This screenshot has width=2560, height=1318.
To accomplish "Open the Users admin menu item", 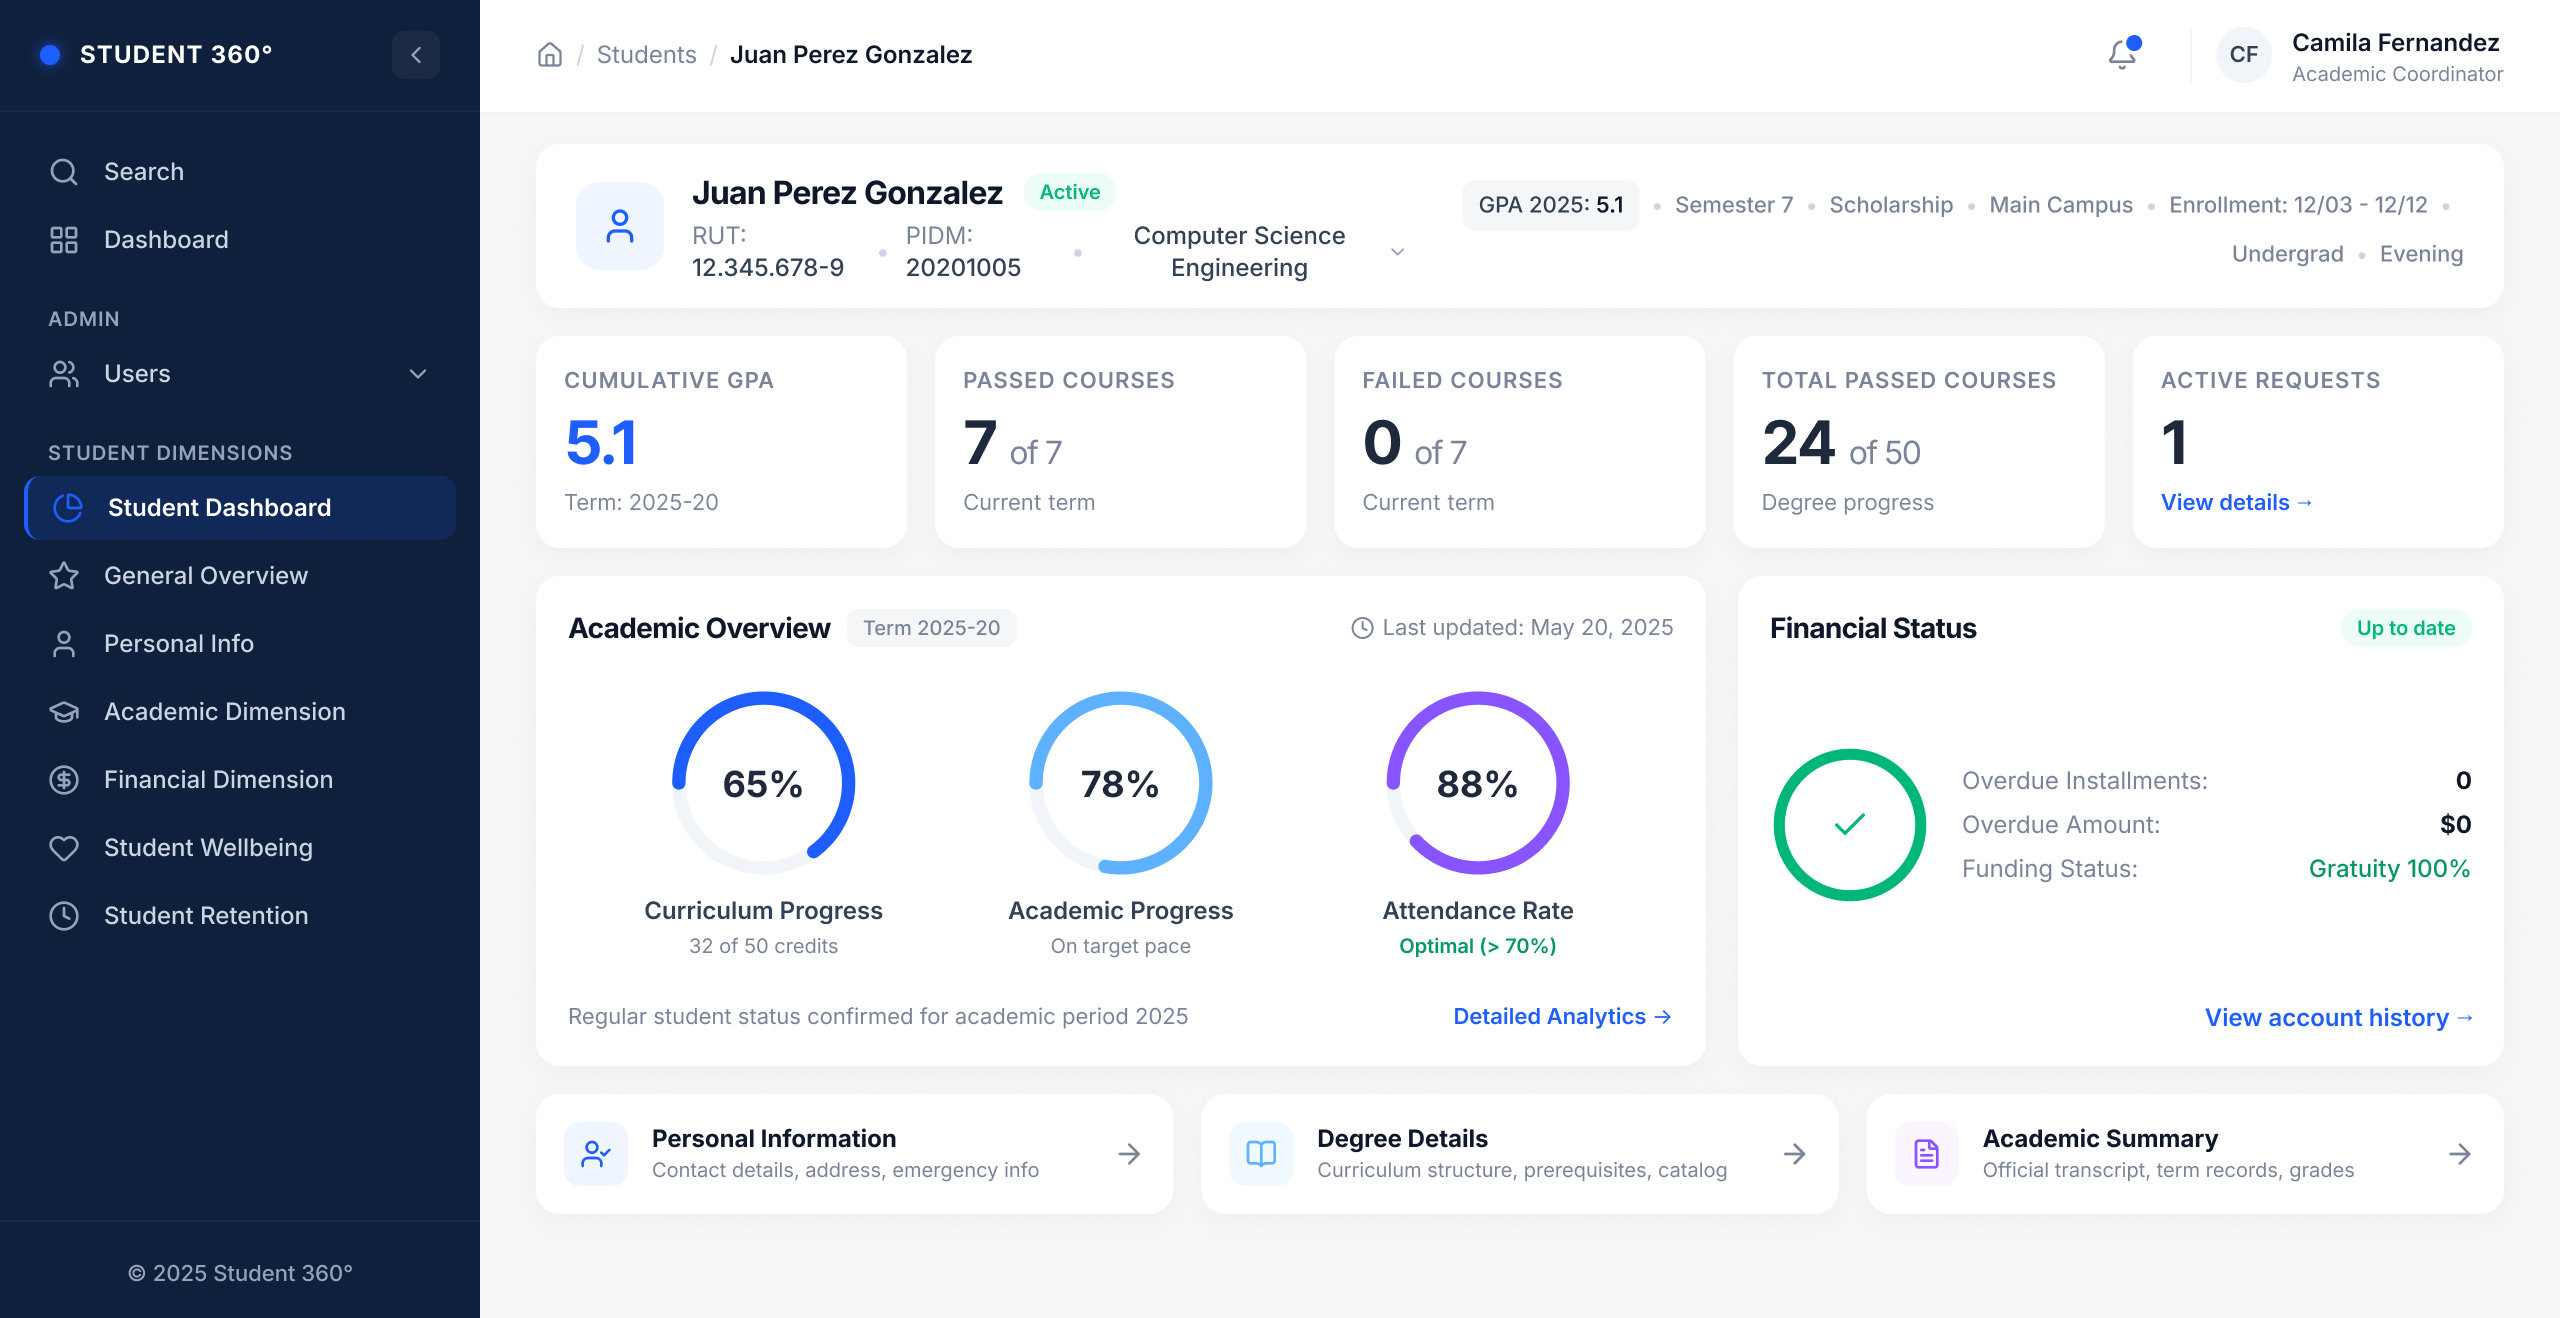I will [240, 374].
